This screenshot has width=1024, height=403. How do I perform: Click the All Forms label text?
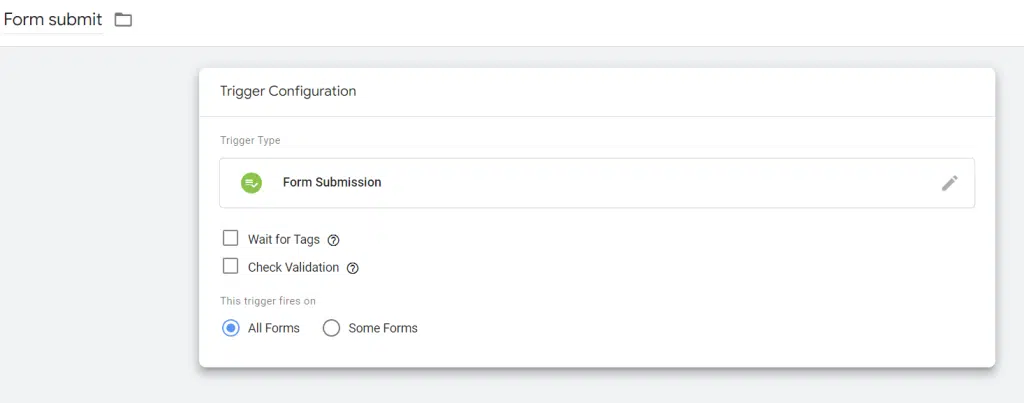point(274,328)
